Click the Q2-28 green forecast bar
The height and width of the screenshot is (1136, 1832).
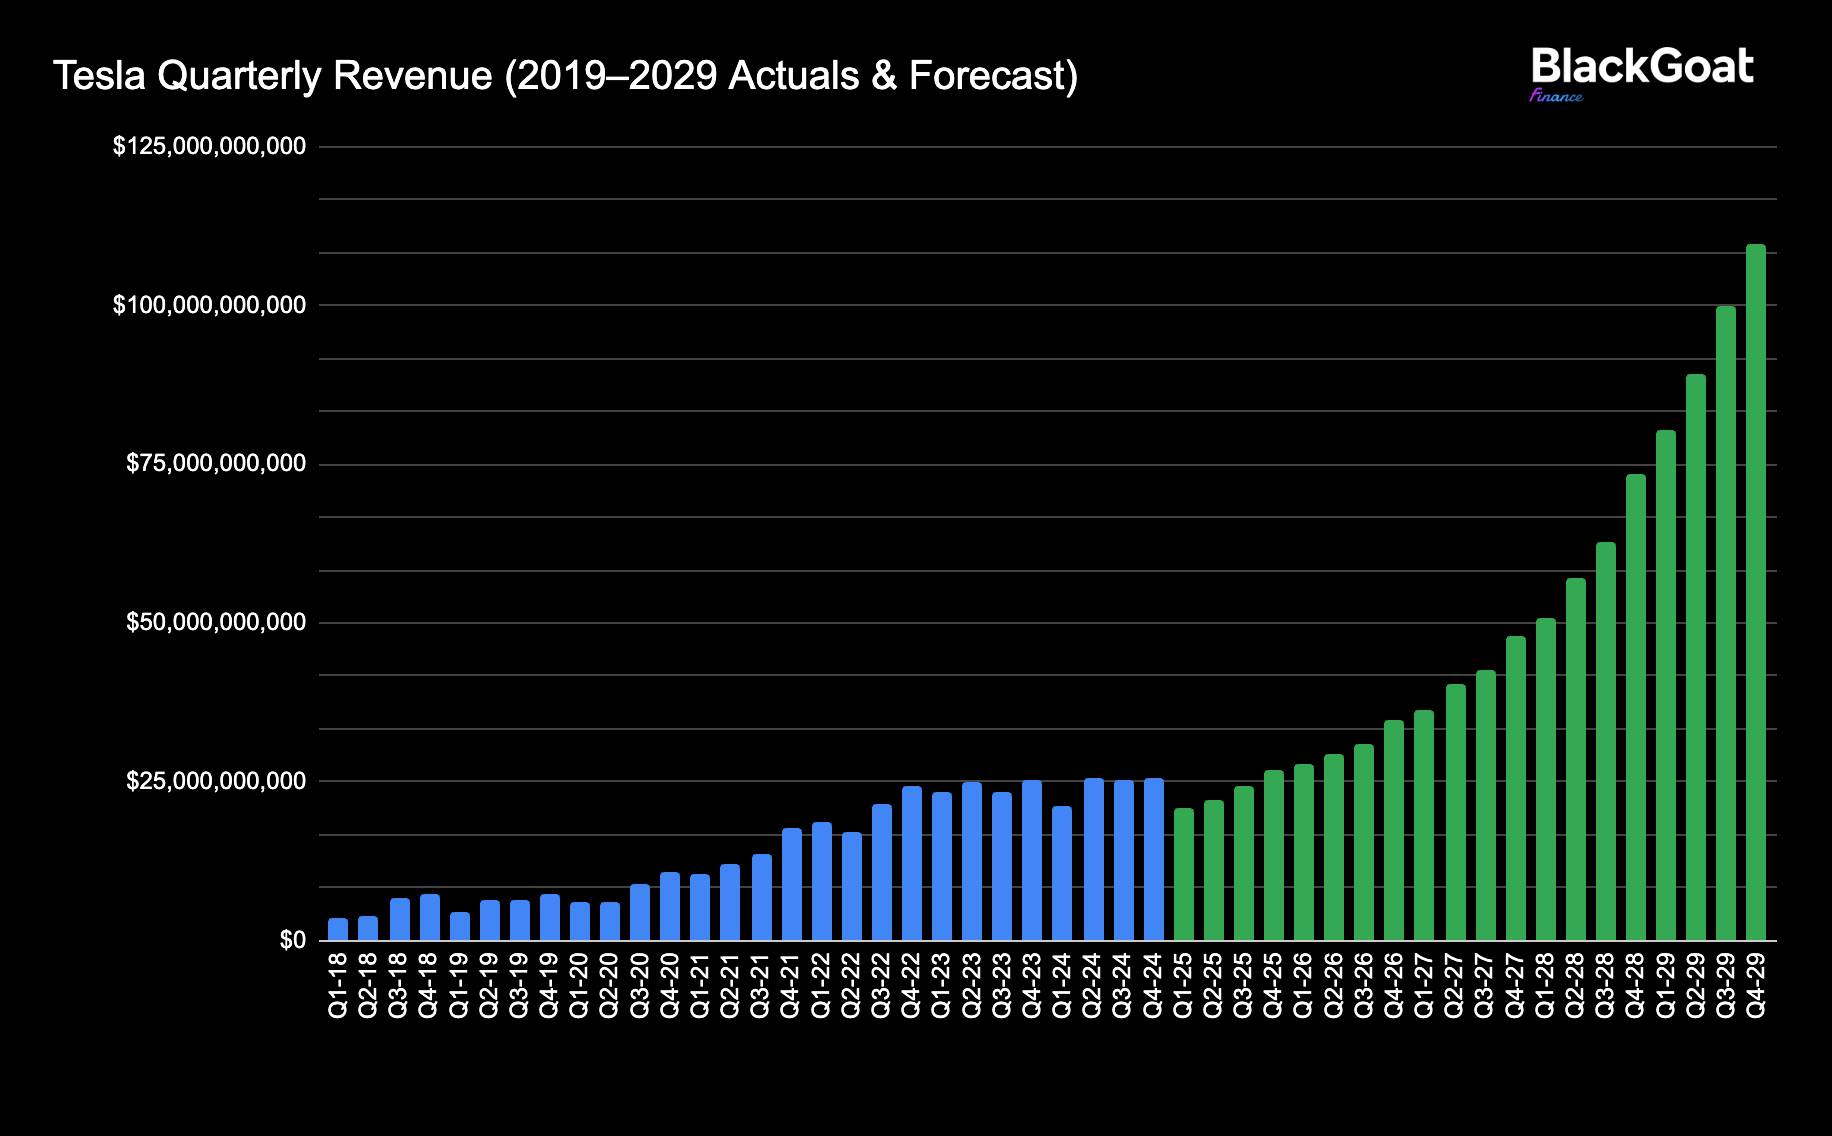tap(1575, 759)
